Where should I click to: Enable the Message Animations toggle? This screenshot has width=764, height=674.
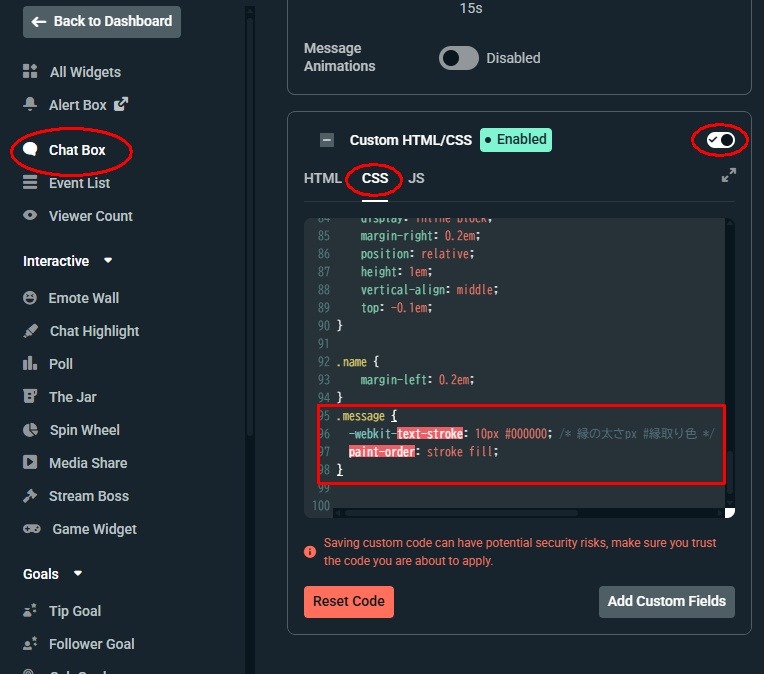pyautogui.click(x=459, y=58)
